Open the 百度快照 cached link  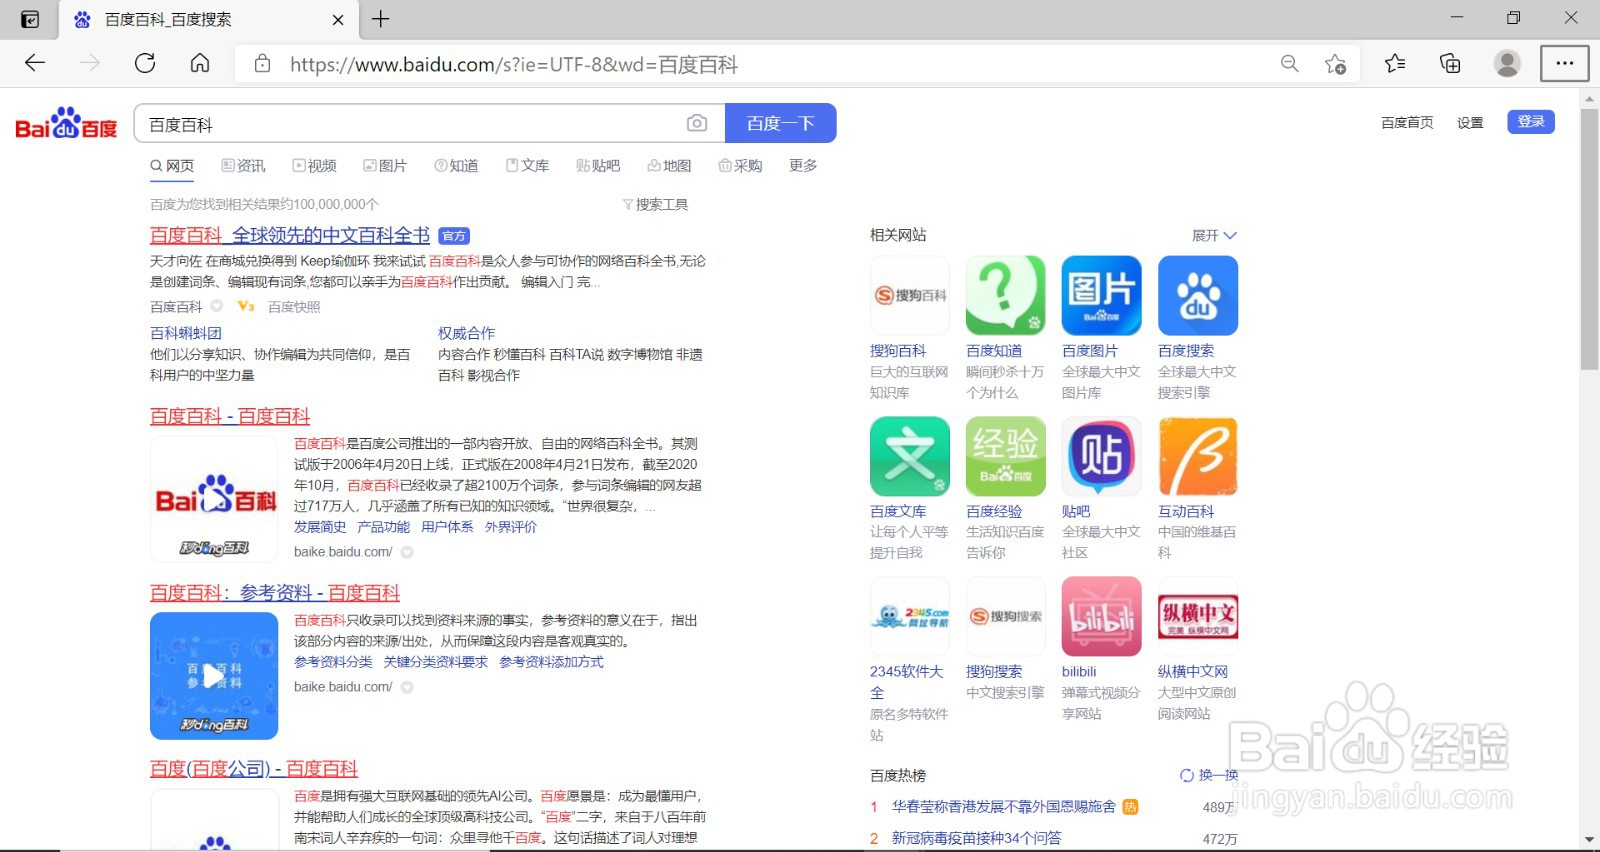click(x=294, y=307)
